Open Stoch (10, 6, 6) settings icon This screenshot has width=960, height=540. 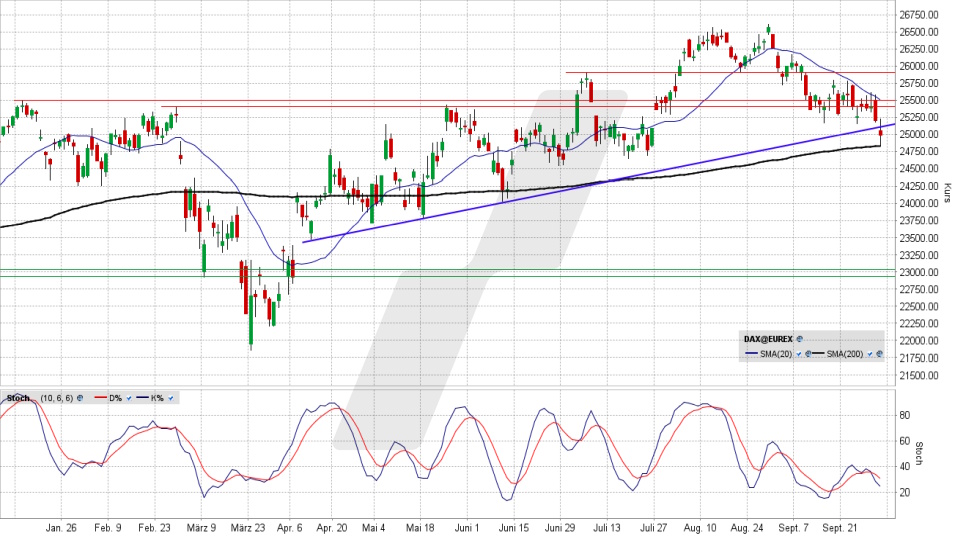[x=80, y=398]
